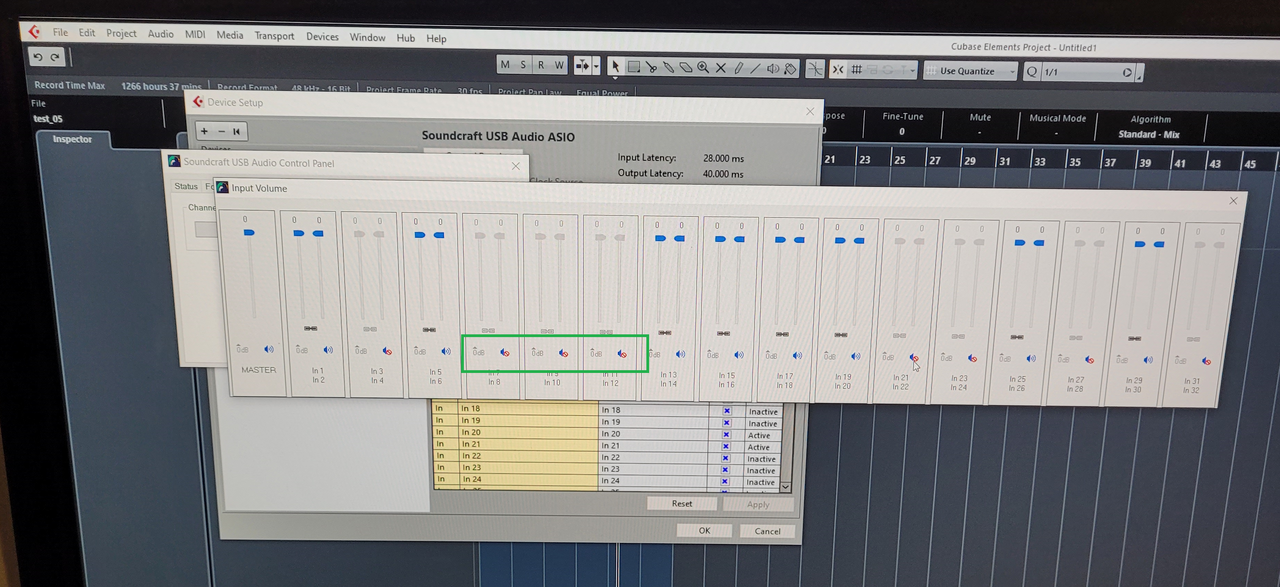The width and height of the screenshot is (1280, 587).
Task: Select the Range Selection tool
Action: (633, 67)
